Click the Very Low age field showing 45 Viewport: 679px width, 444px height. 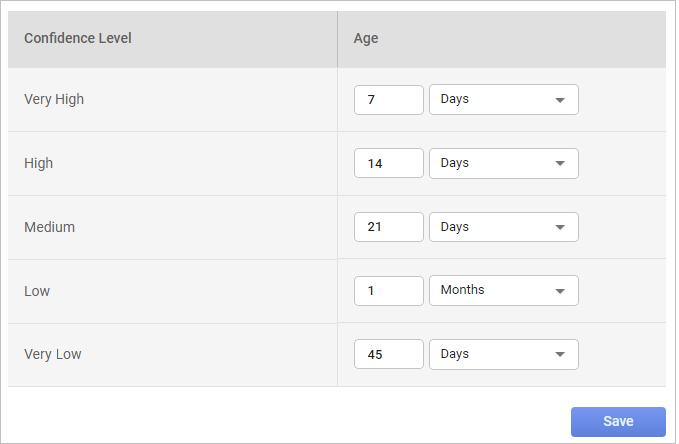tap(389, 354)
